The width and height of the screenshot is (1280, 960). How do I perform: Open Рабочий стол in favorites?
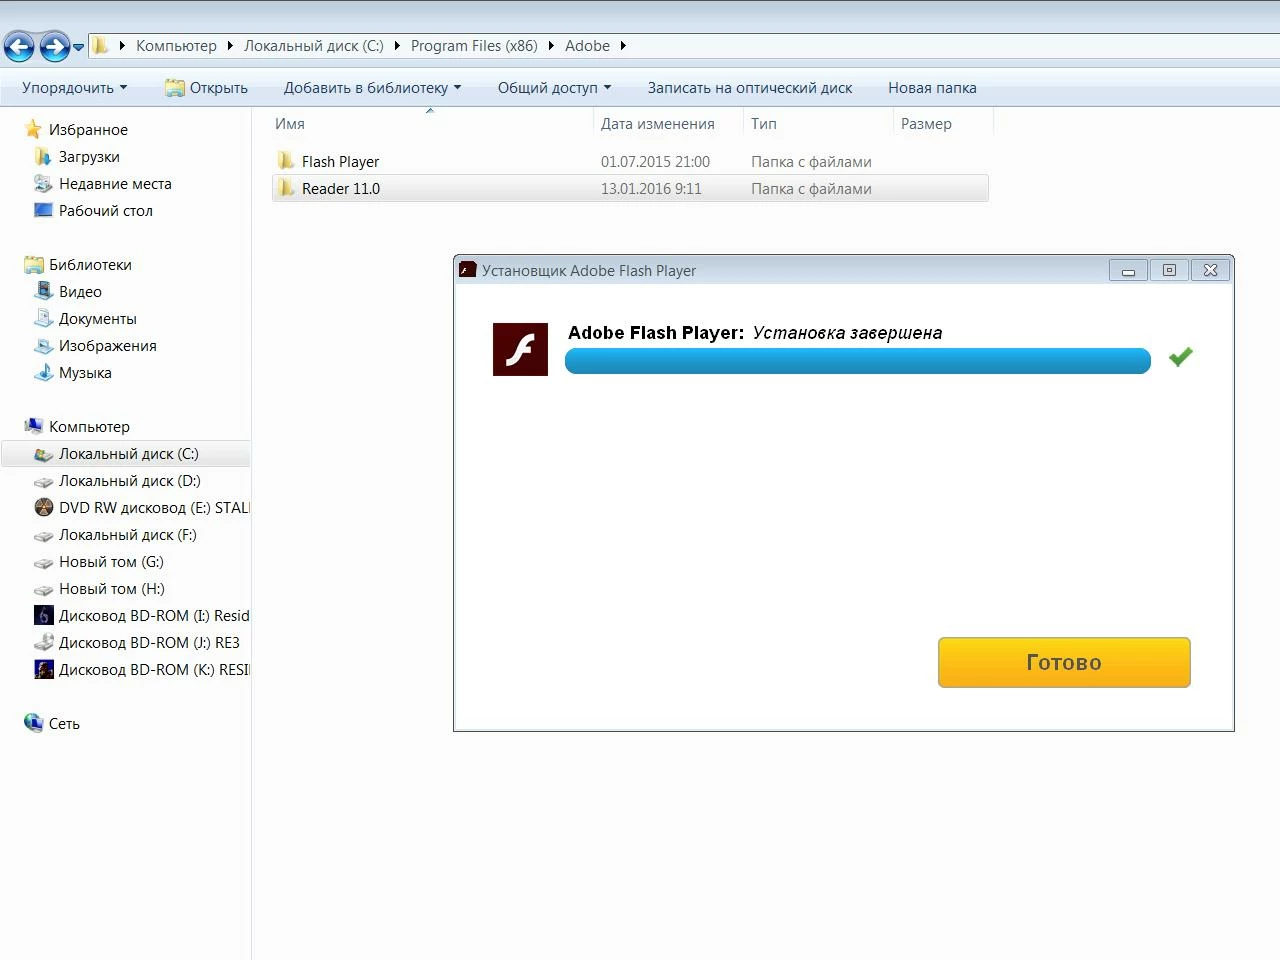[x=106, y=211]
